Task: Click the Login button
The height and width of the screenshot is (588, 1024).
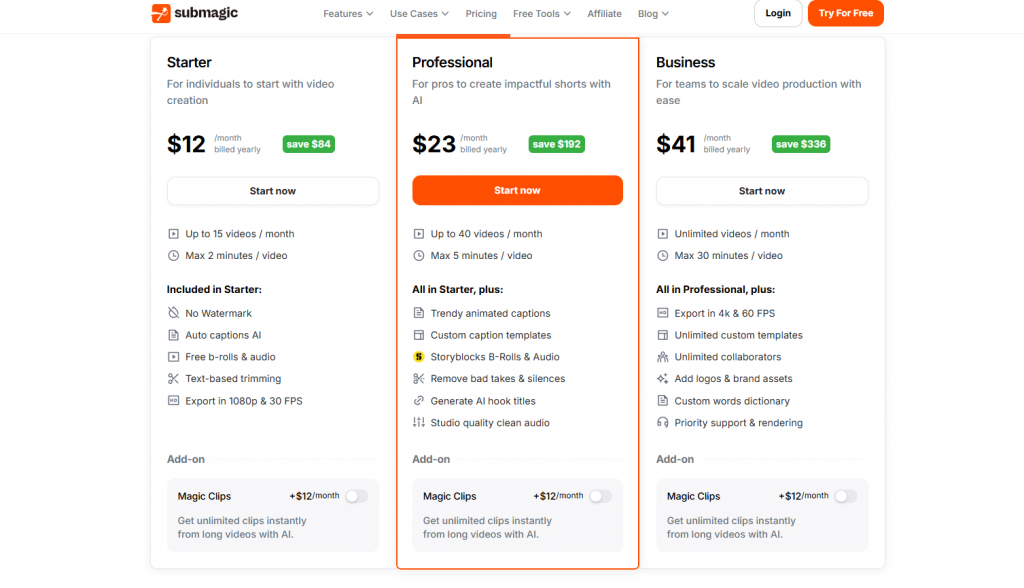Action: (778, 13)
